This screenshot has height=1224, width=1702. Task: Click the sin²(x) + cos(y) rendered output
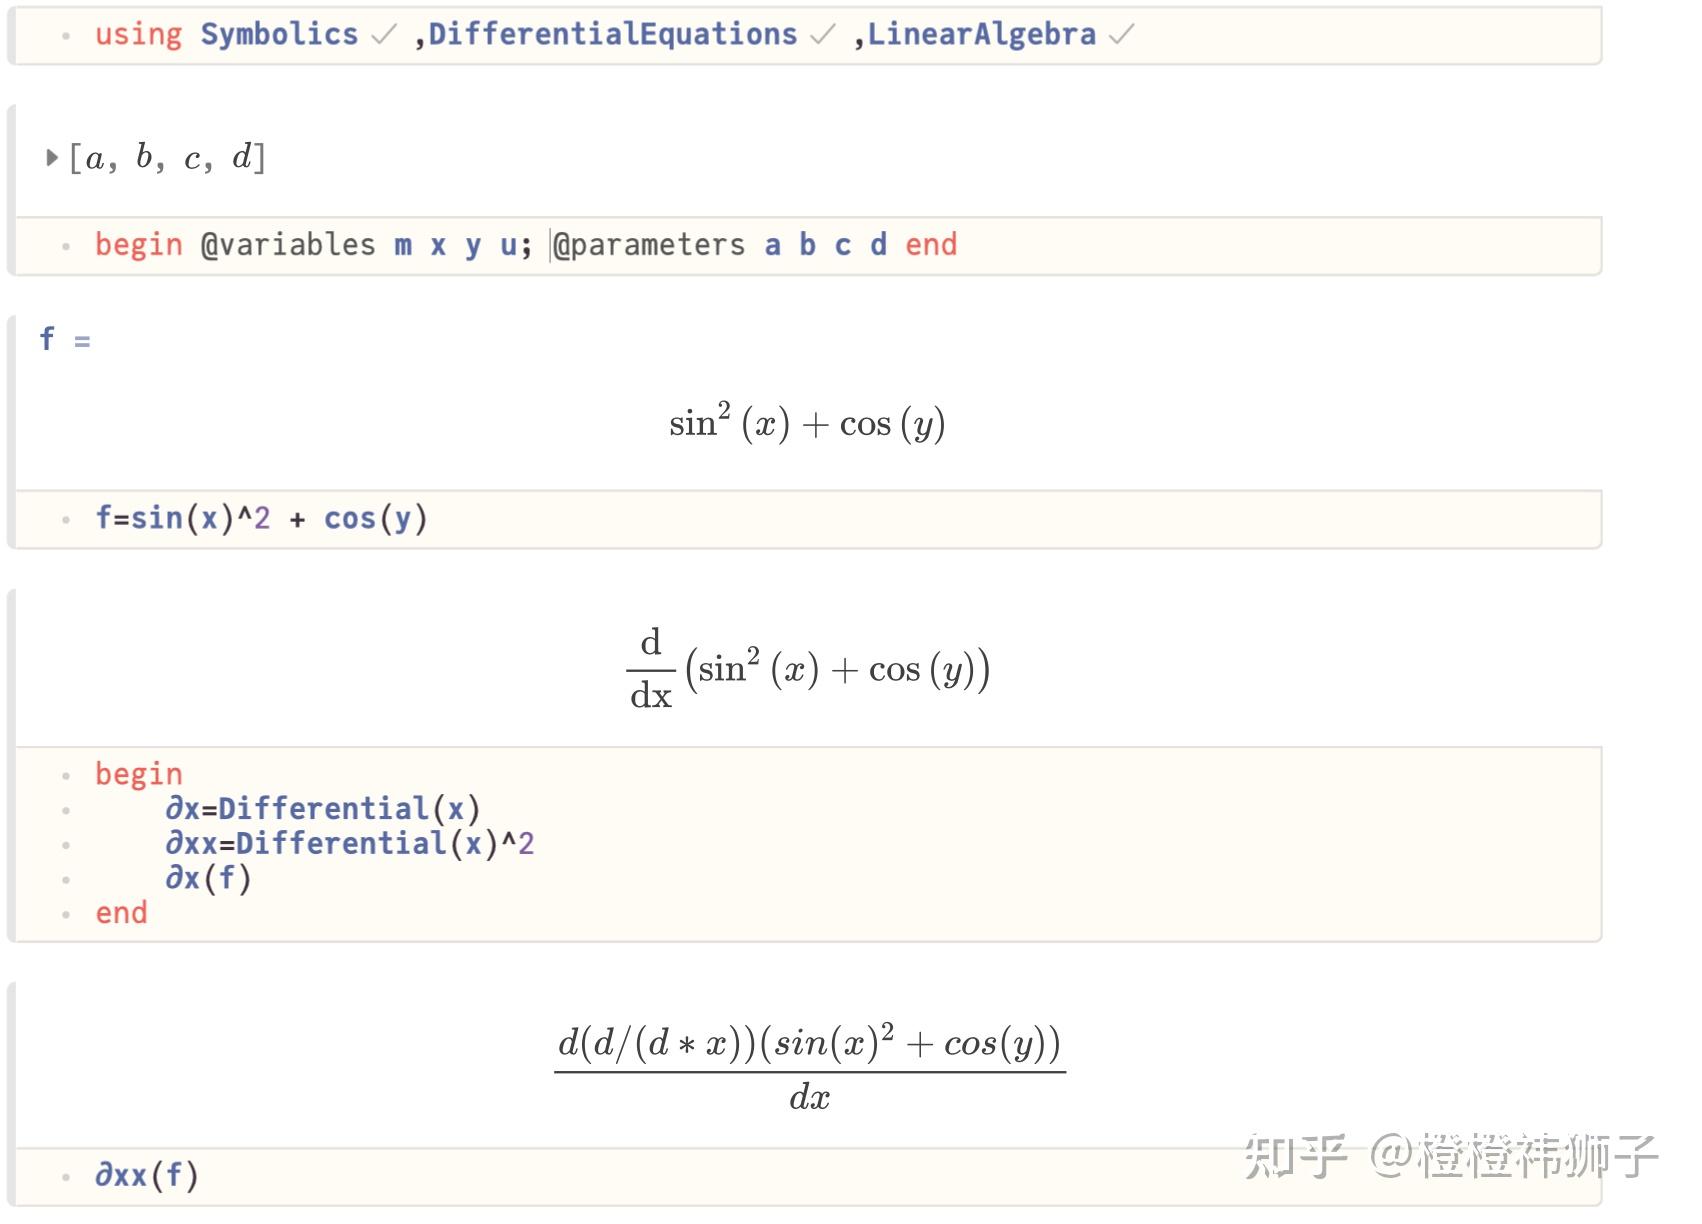click(807, 424)
